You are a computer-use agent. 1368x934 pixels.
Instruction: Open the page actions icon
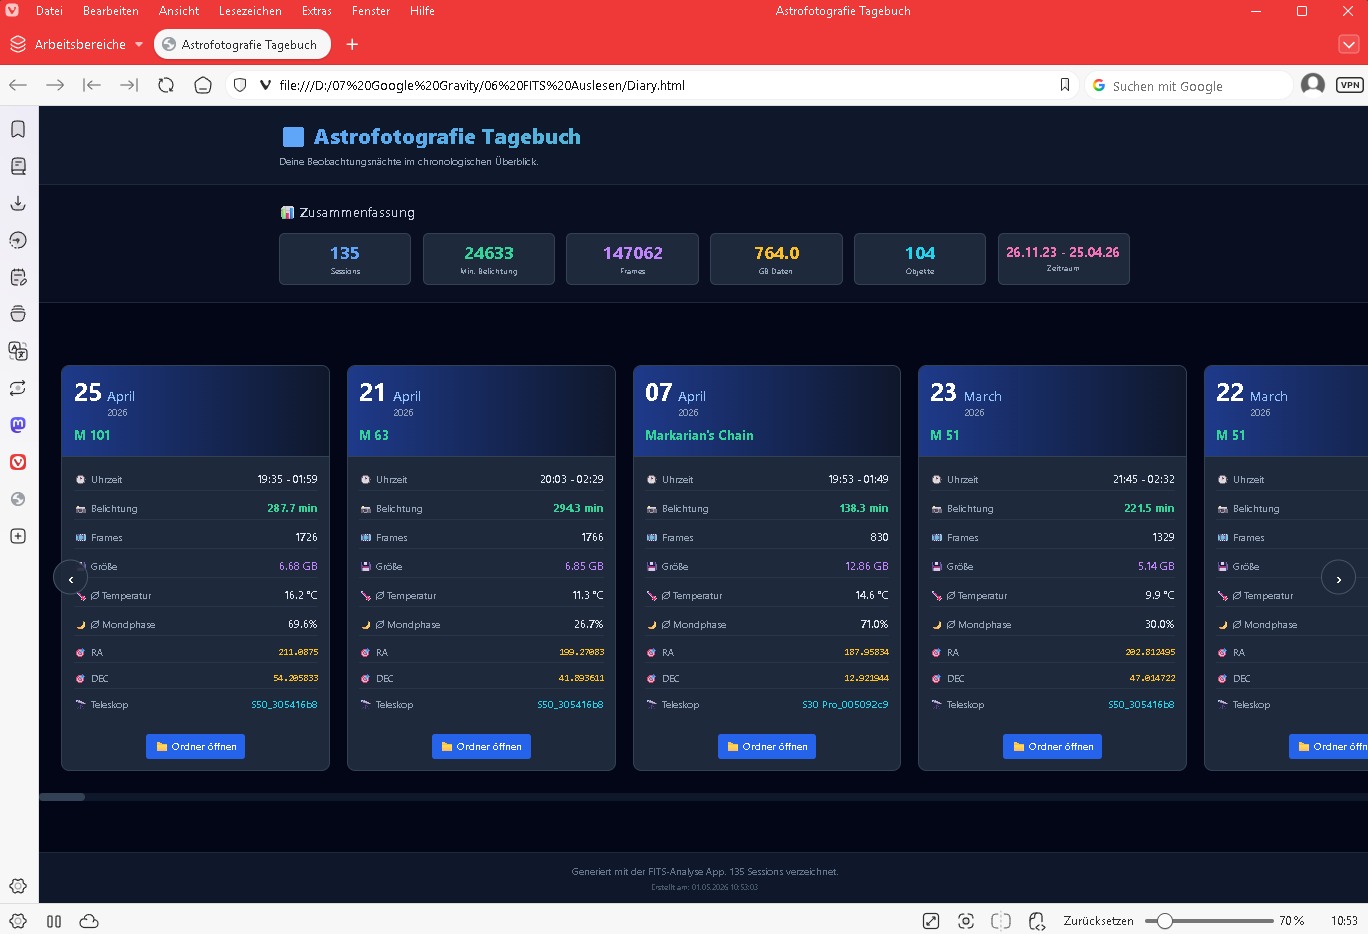(x=1037, y=921)
